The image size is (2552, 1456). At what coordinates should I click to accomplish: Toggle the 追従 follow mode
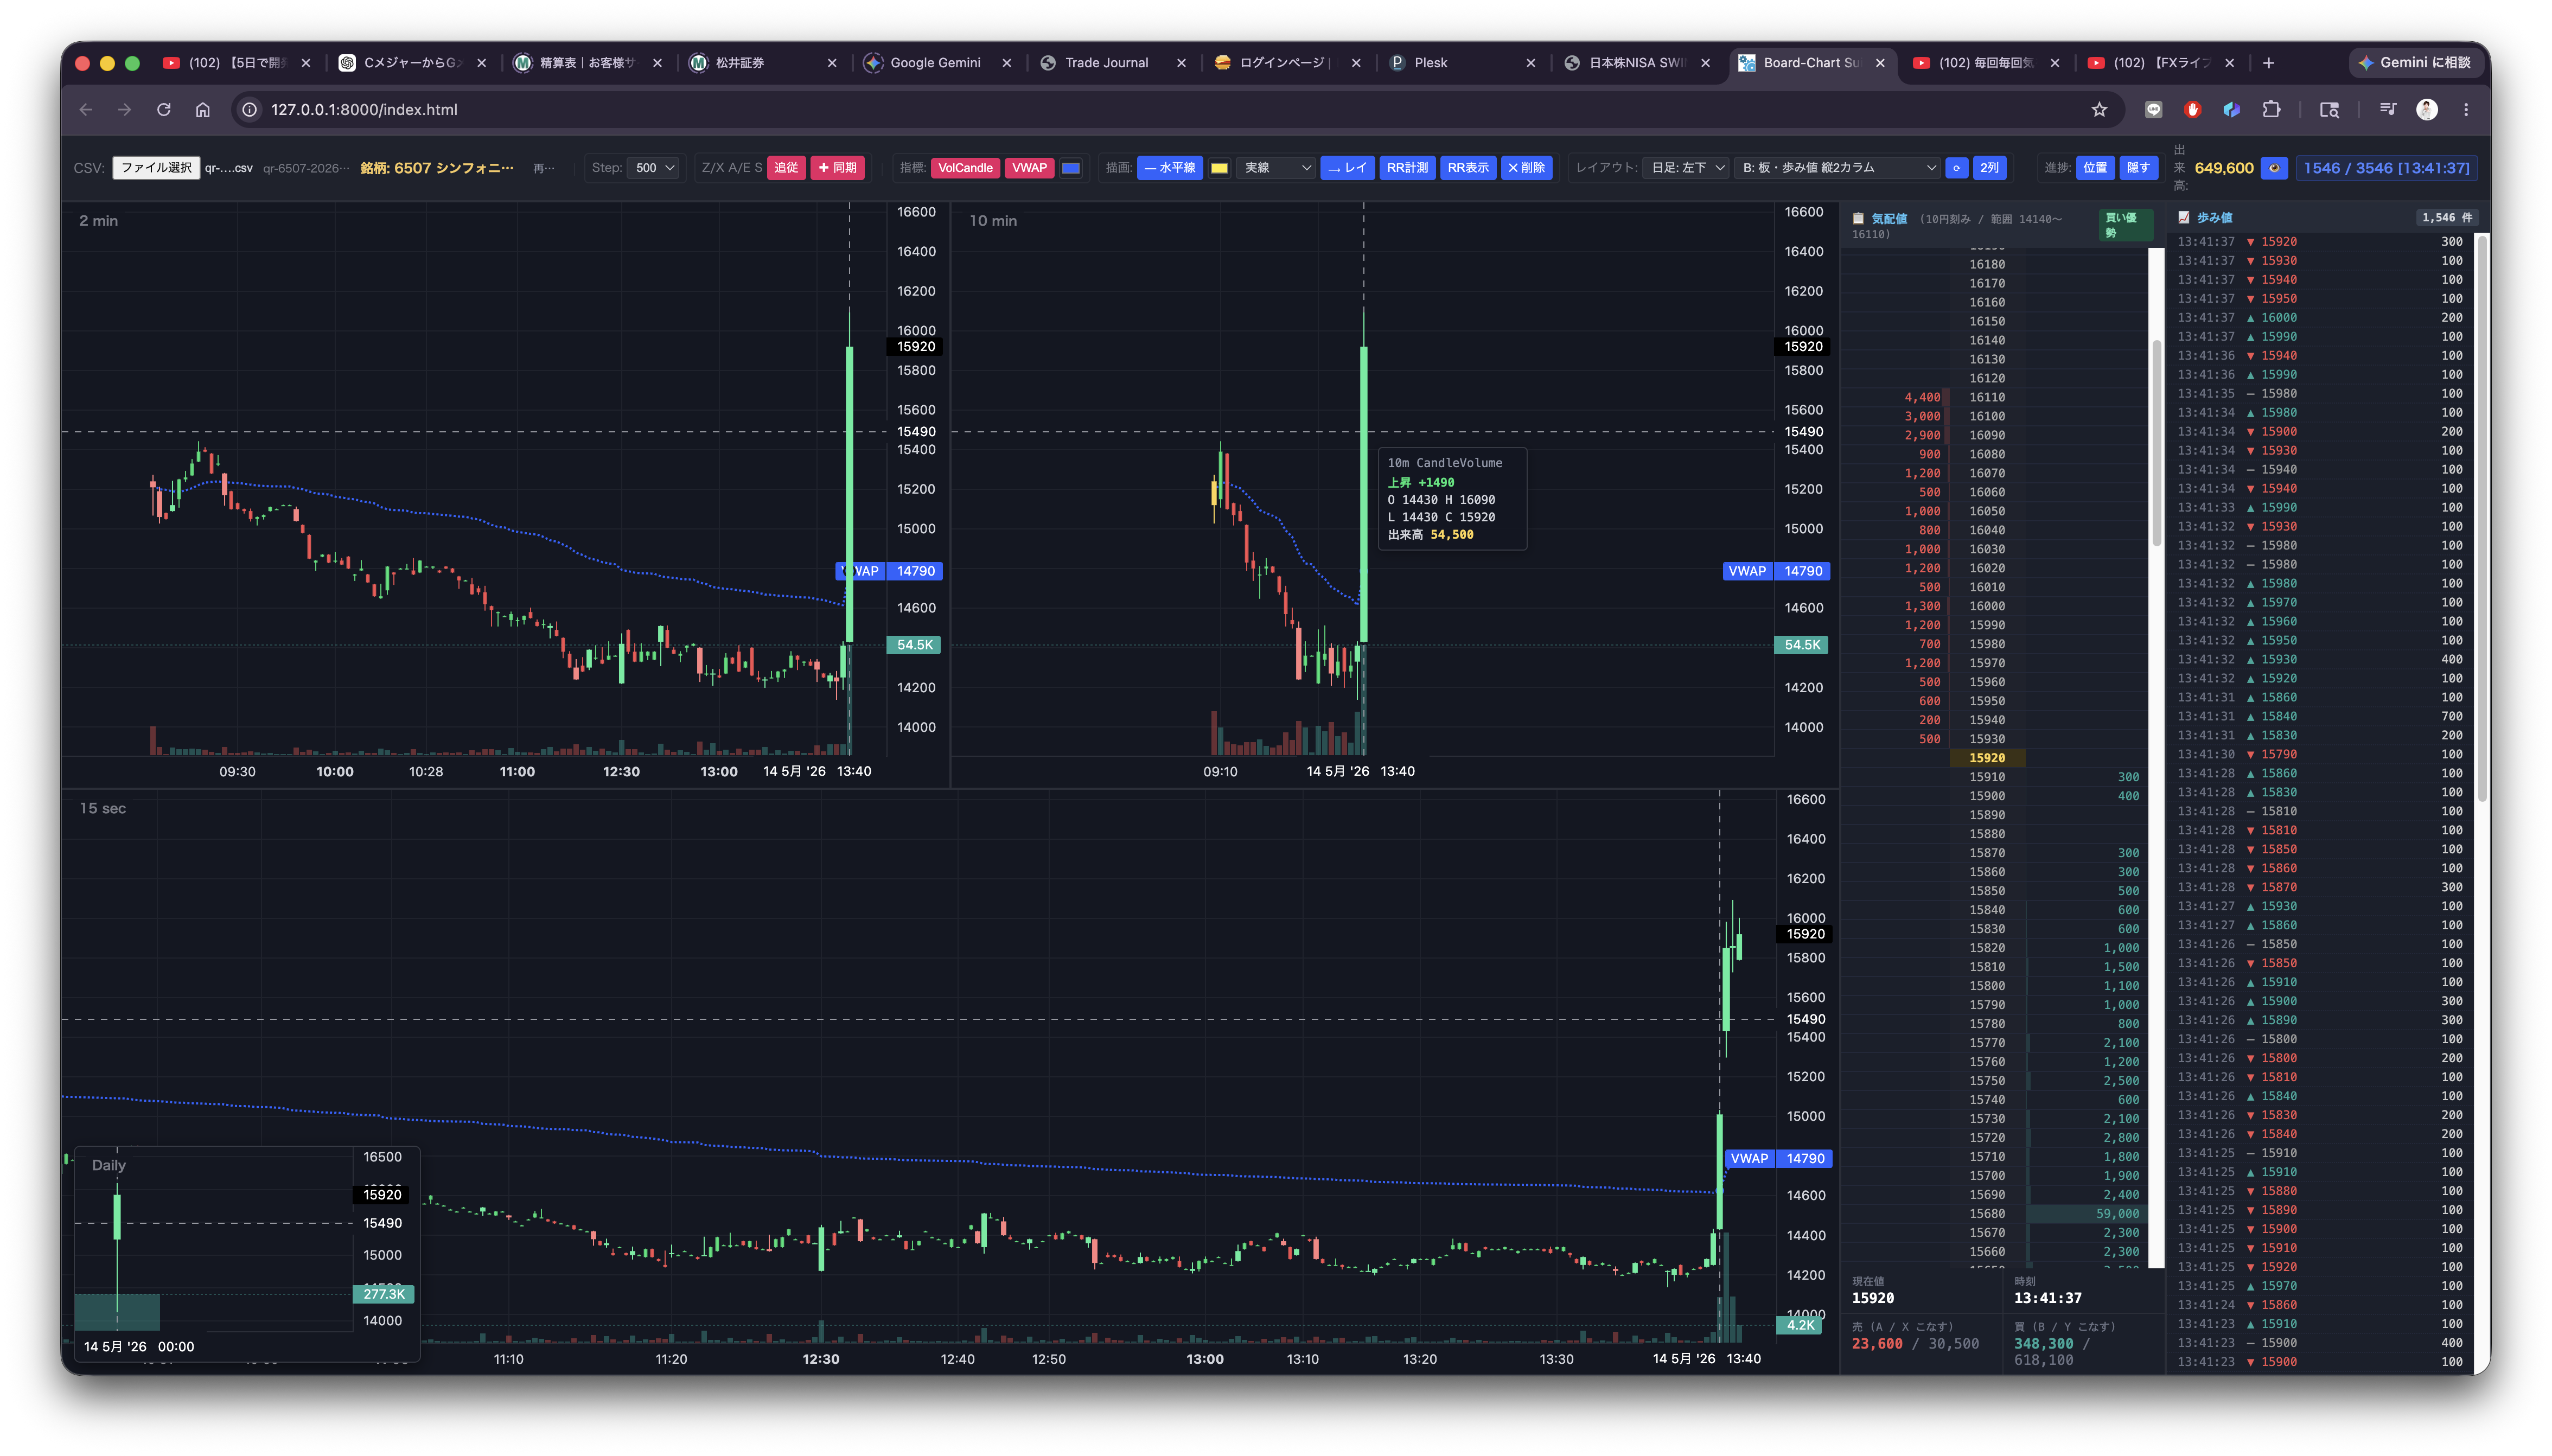pos(786,168)
